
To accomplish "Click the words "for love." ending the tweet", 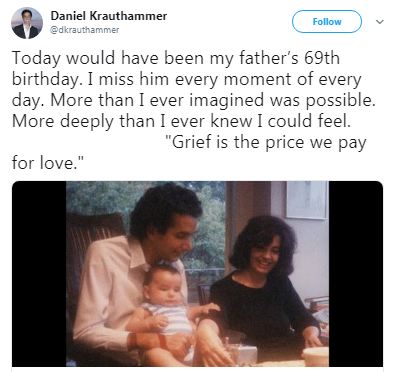I will click(47, 164).
